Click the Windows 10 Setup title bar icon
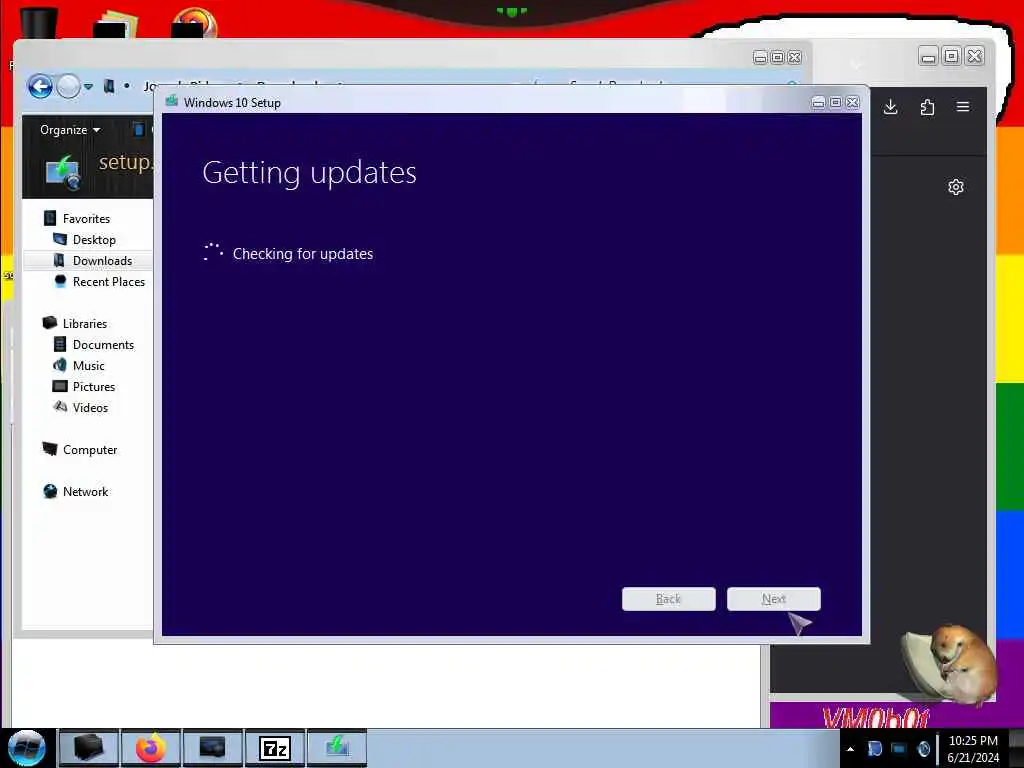The height and width of the screenshot is (768, 1024). point(172,101)
